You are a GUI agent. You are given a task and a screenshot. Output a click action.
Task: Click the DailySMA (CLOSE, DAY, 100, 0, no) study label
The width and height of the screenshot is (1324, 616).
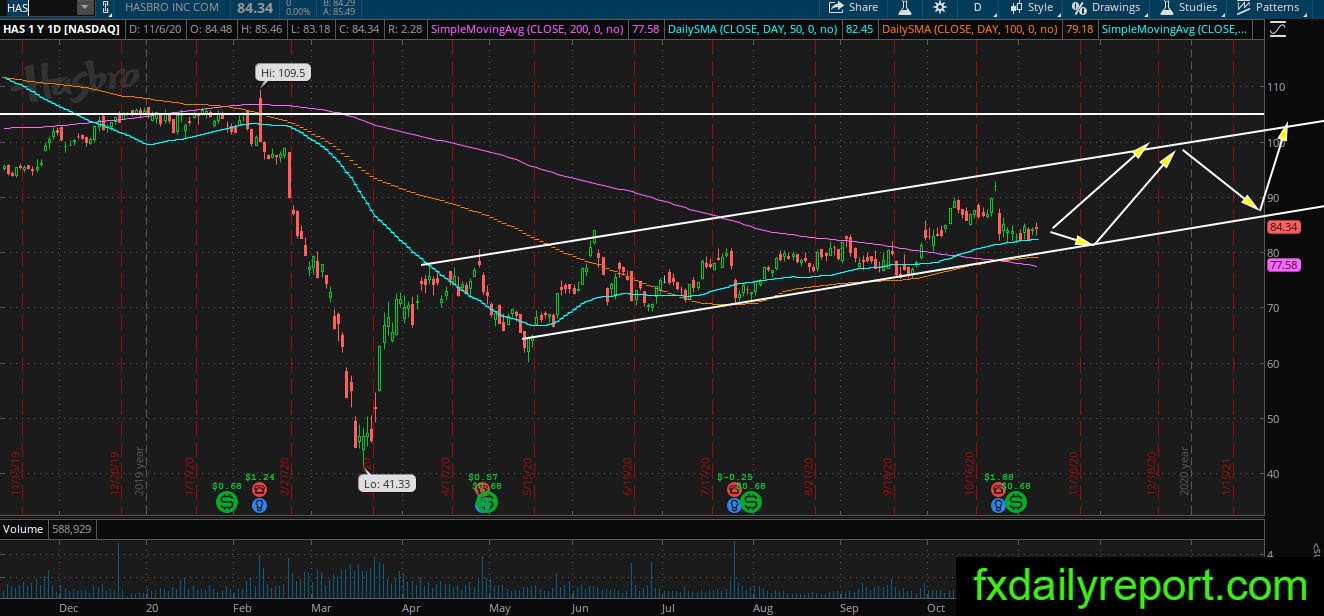pos(970,30)
